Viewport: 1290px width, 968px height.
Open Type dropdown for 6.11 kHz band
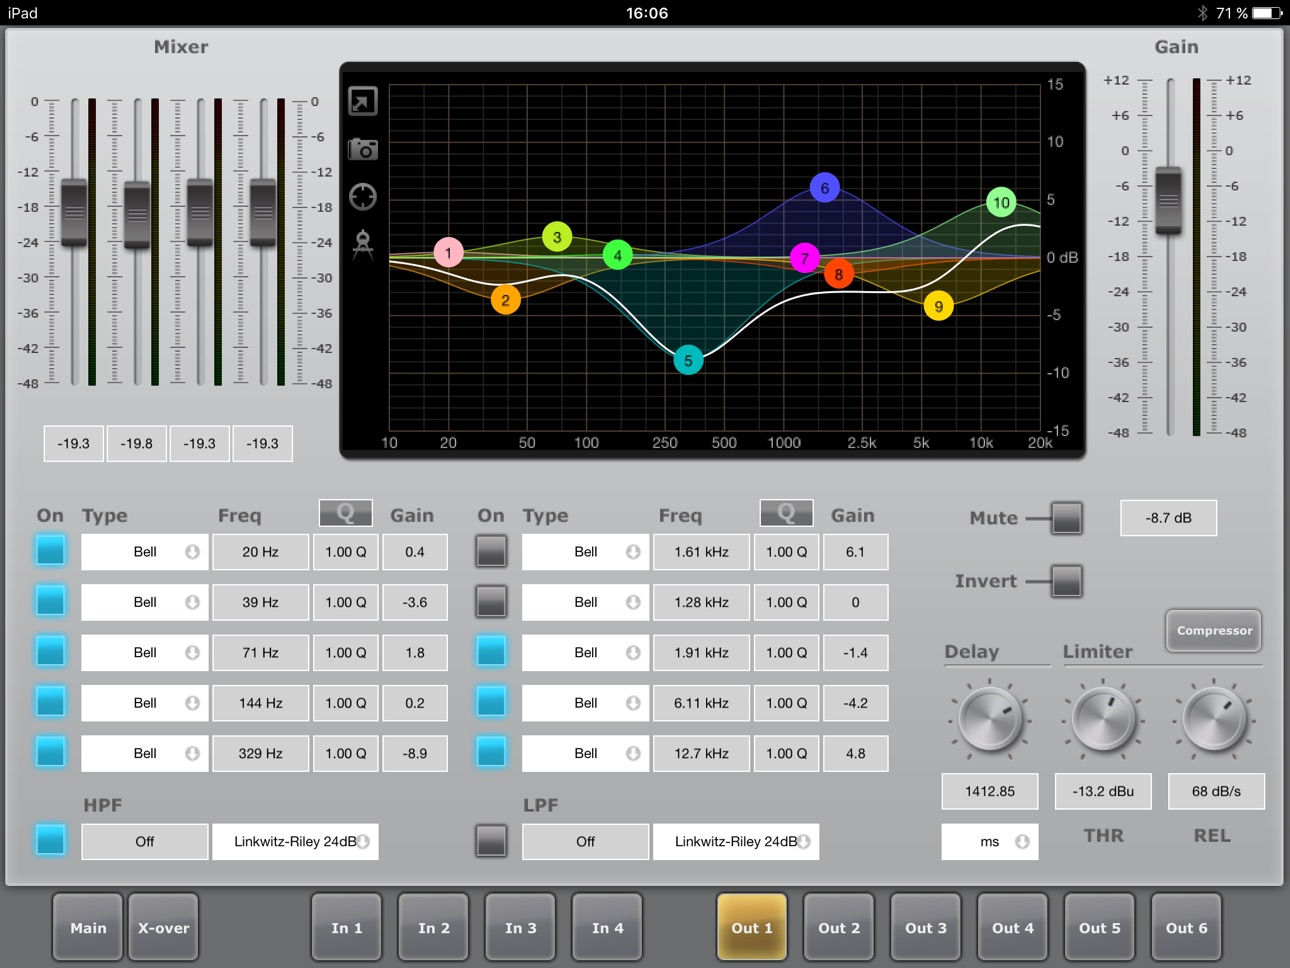pyautogui.click(x=586, y=703)
